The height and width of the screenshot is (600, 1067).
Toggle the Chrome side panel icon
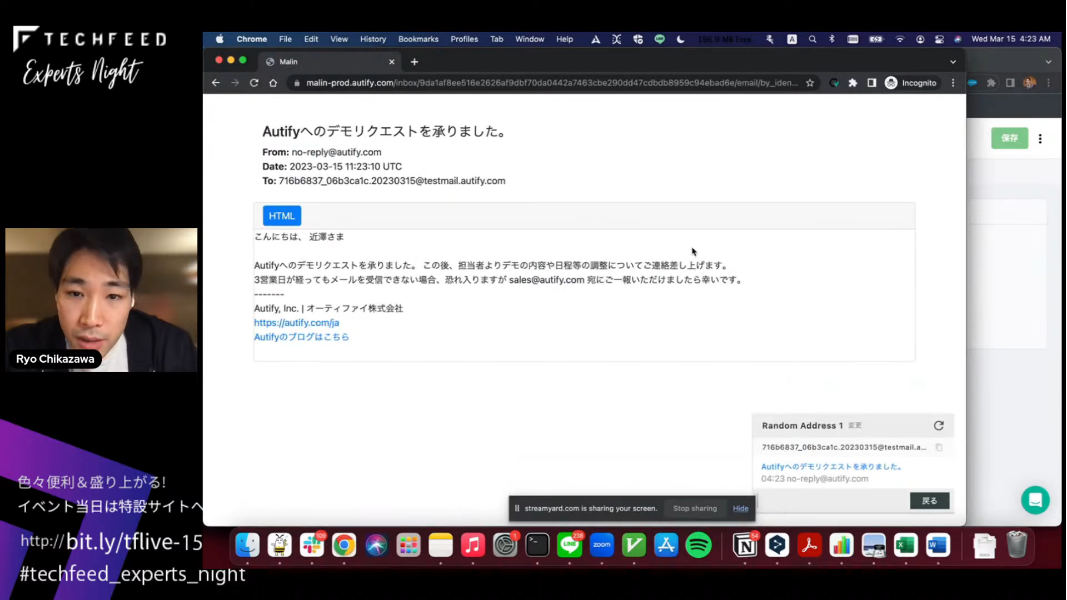[x=872, y=83]
